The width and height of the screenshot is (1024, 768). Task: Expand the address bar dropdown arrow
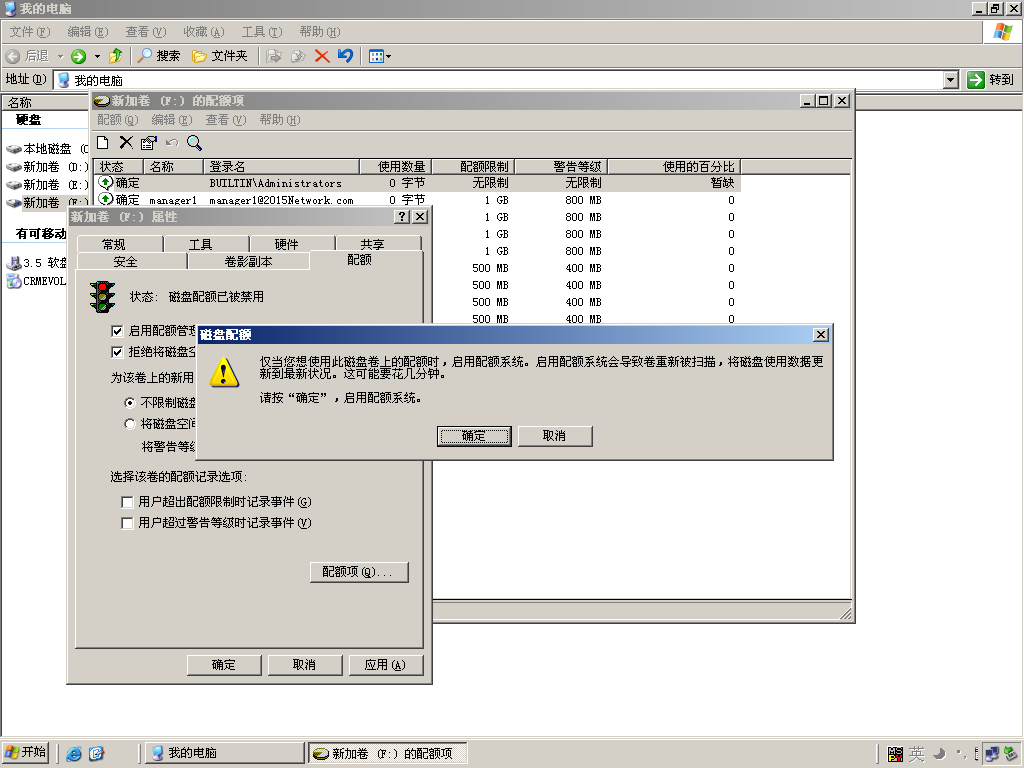(951, 80)
